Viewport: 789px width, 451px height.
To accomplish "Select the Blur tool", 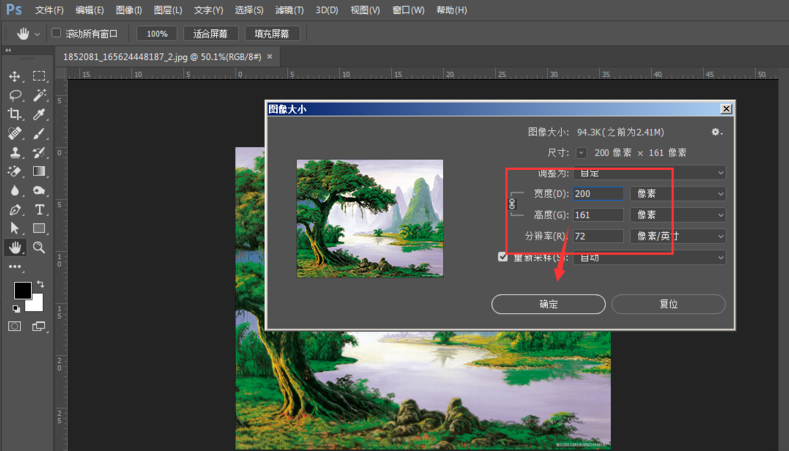I will point(15,191).
